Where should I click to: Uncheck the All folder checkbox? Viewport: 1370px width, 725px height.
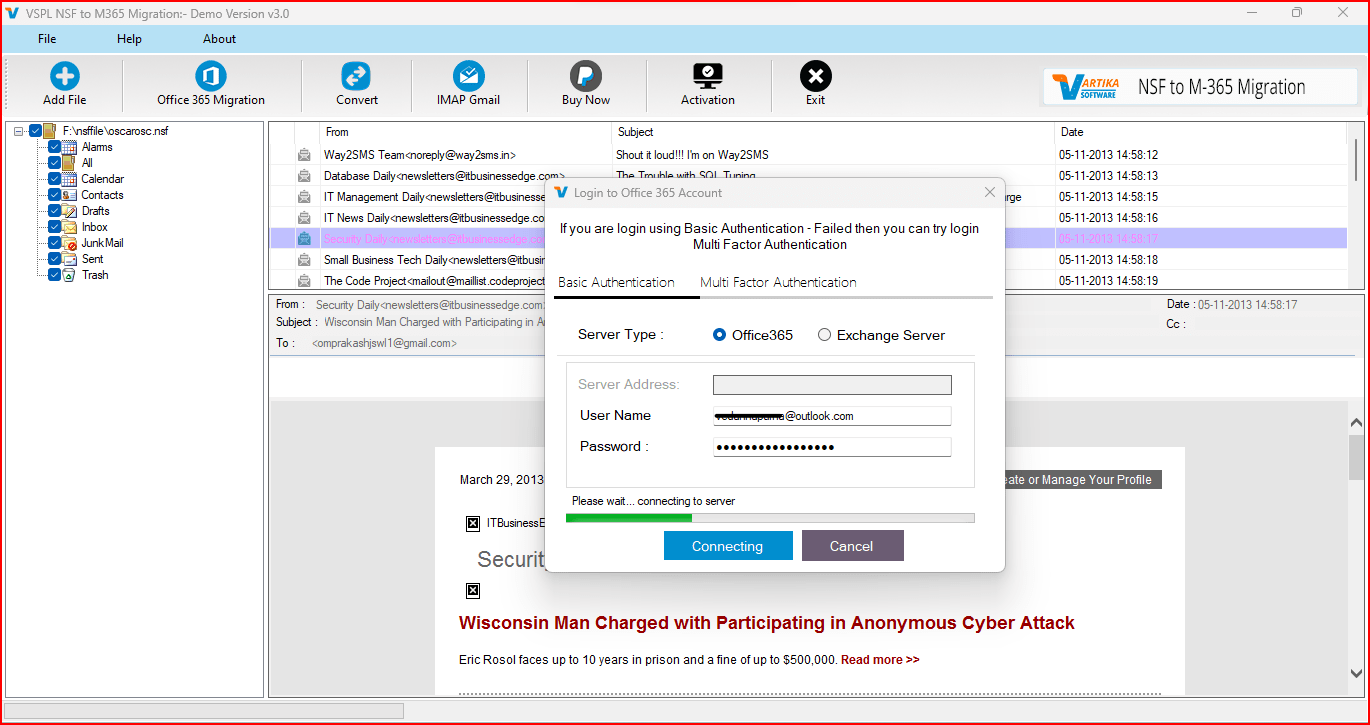tap(55, 163)
